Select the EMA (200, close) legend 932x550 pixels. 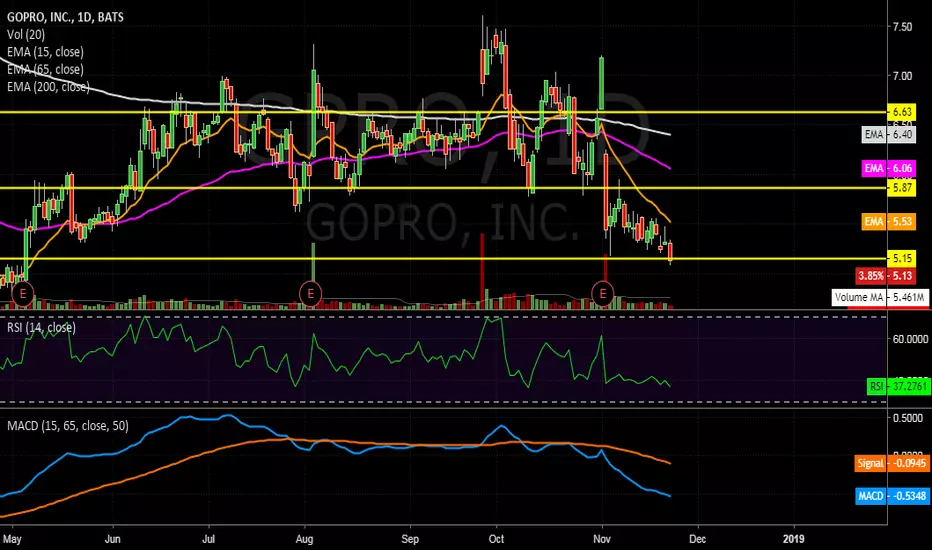click(x=48, y=87)
